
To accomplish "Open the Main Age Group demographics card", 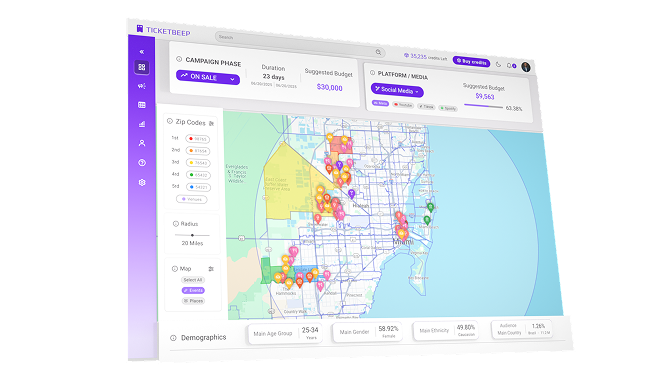I will point(285,334).
